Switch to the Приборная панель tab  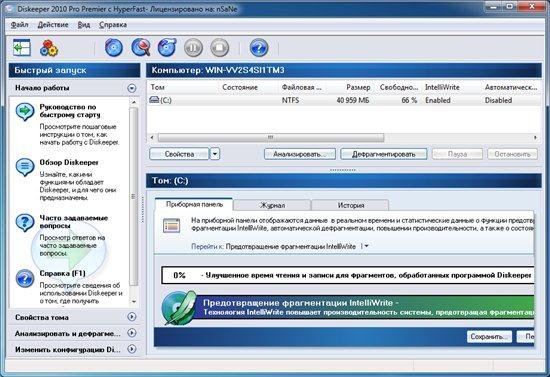pos(194,204)
